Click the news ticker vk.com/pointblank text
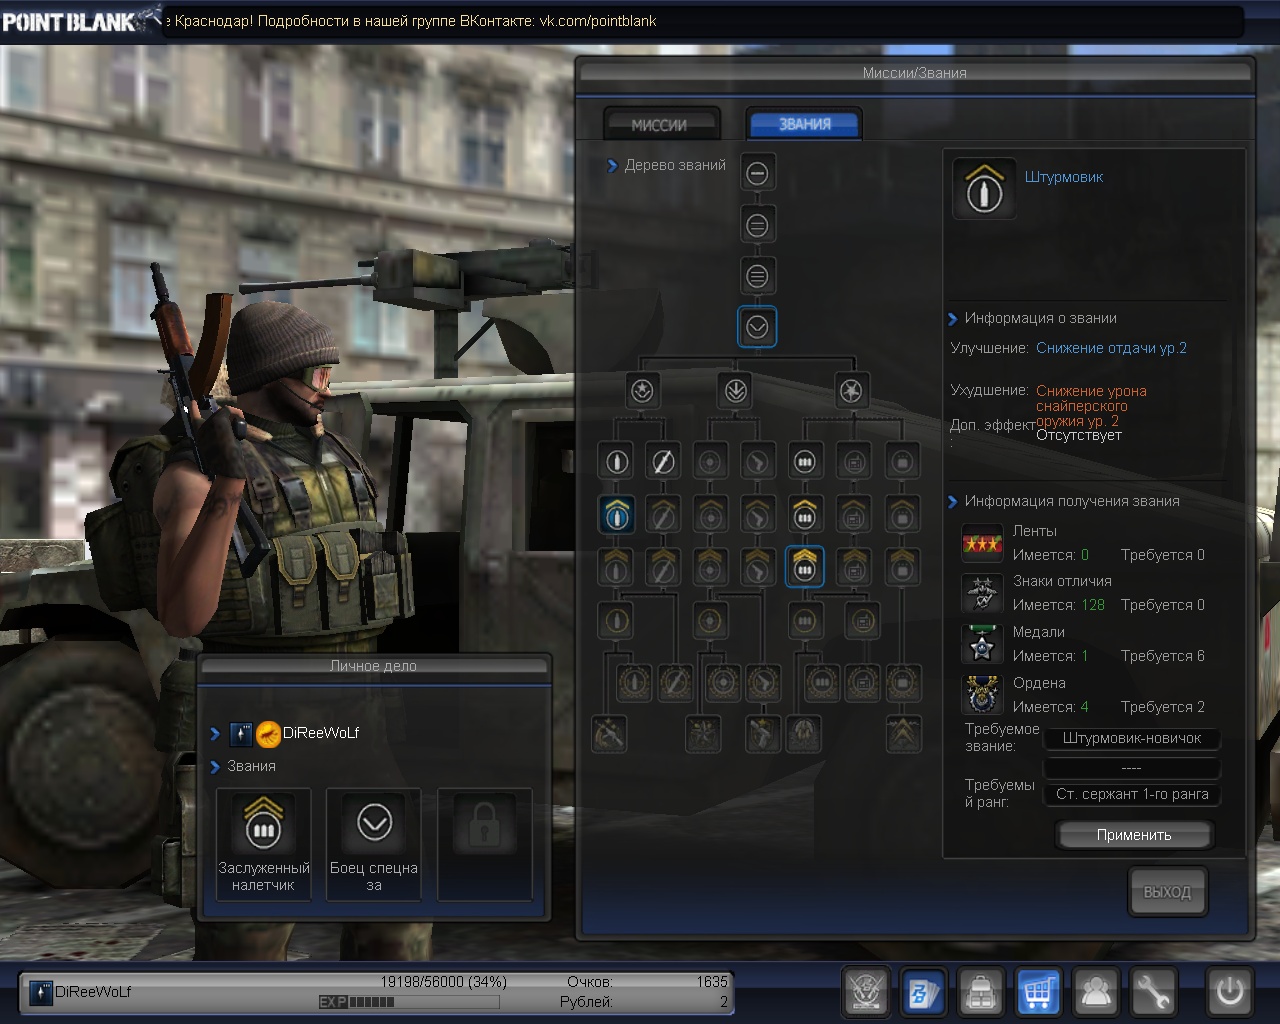 coord(598,21)
